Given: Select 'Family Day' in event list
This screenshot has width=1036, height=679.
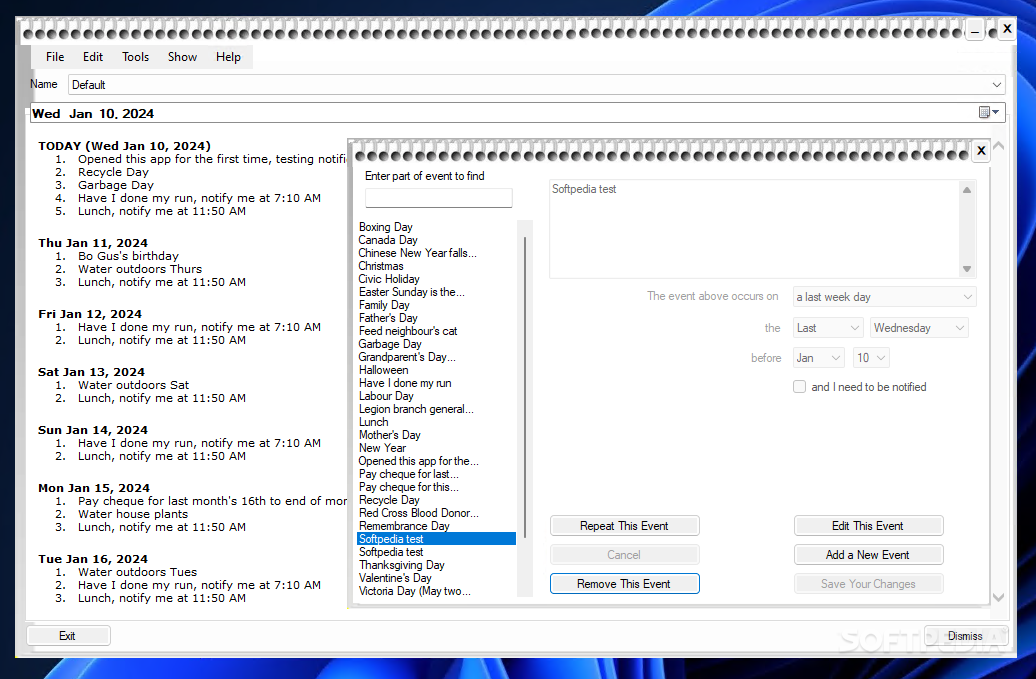Looking at the screenshot, I should [385, 305].
